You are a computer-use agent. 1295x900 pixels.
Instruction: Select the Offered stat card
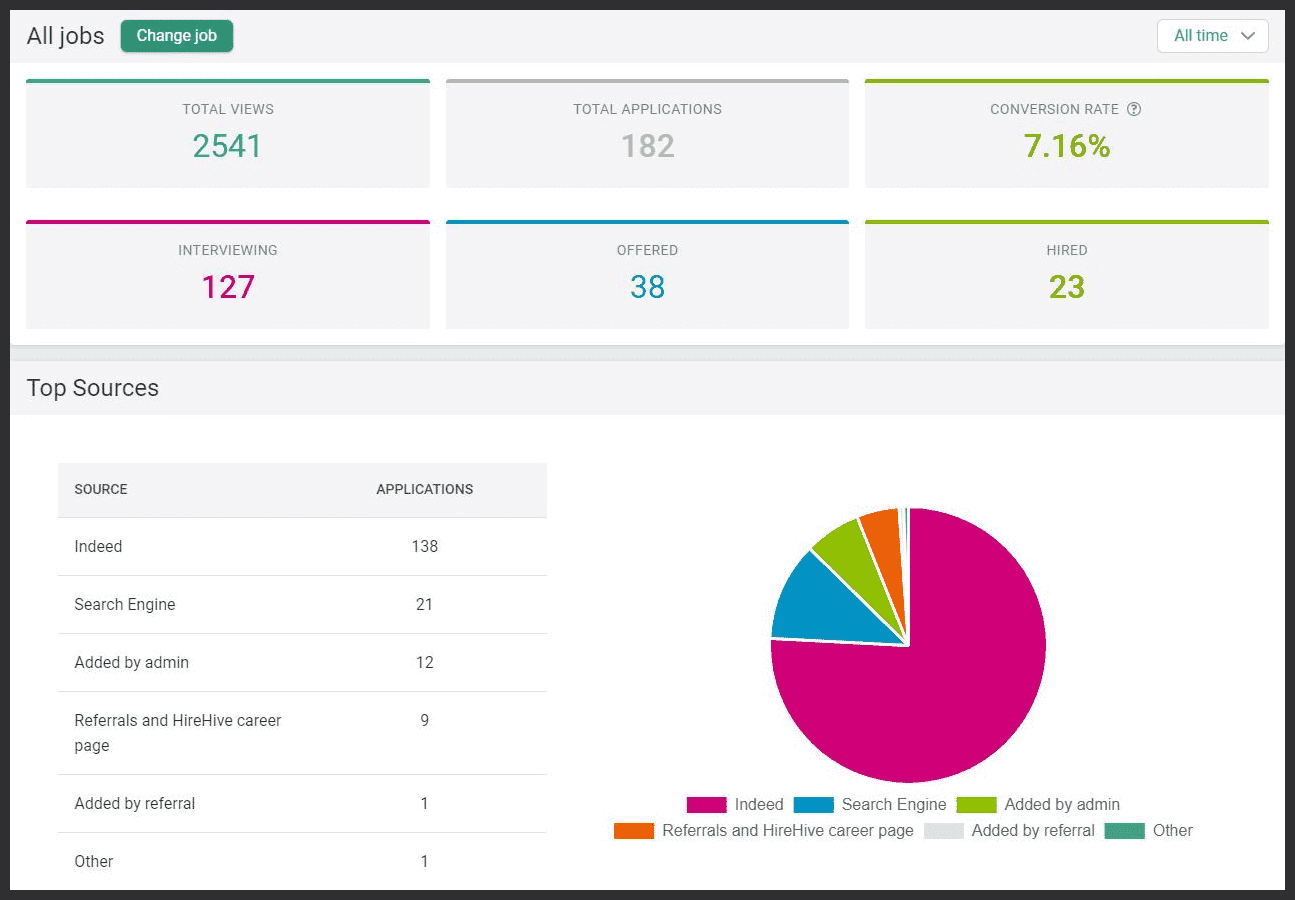tap(647, 275)
